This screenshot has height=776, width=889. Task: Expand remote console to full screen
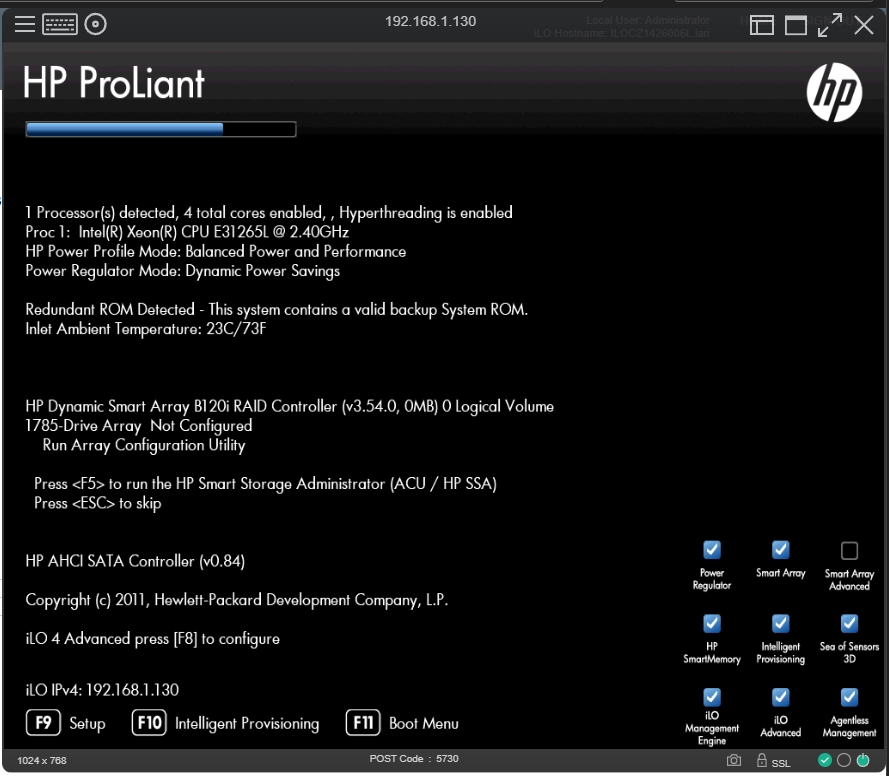[x=830, y=26]
